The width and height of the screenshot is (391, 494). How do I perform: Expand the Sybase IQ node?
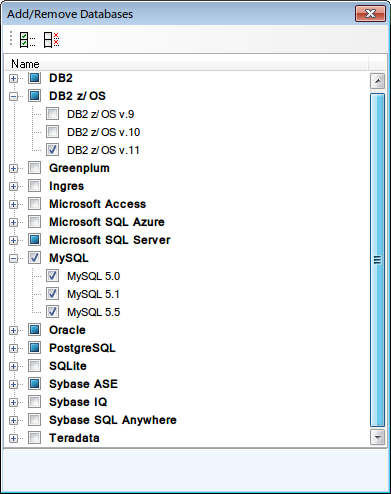click(x=13, y=403)
